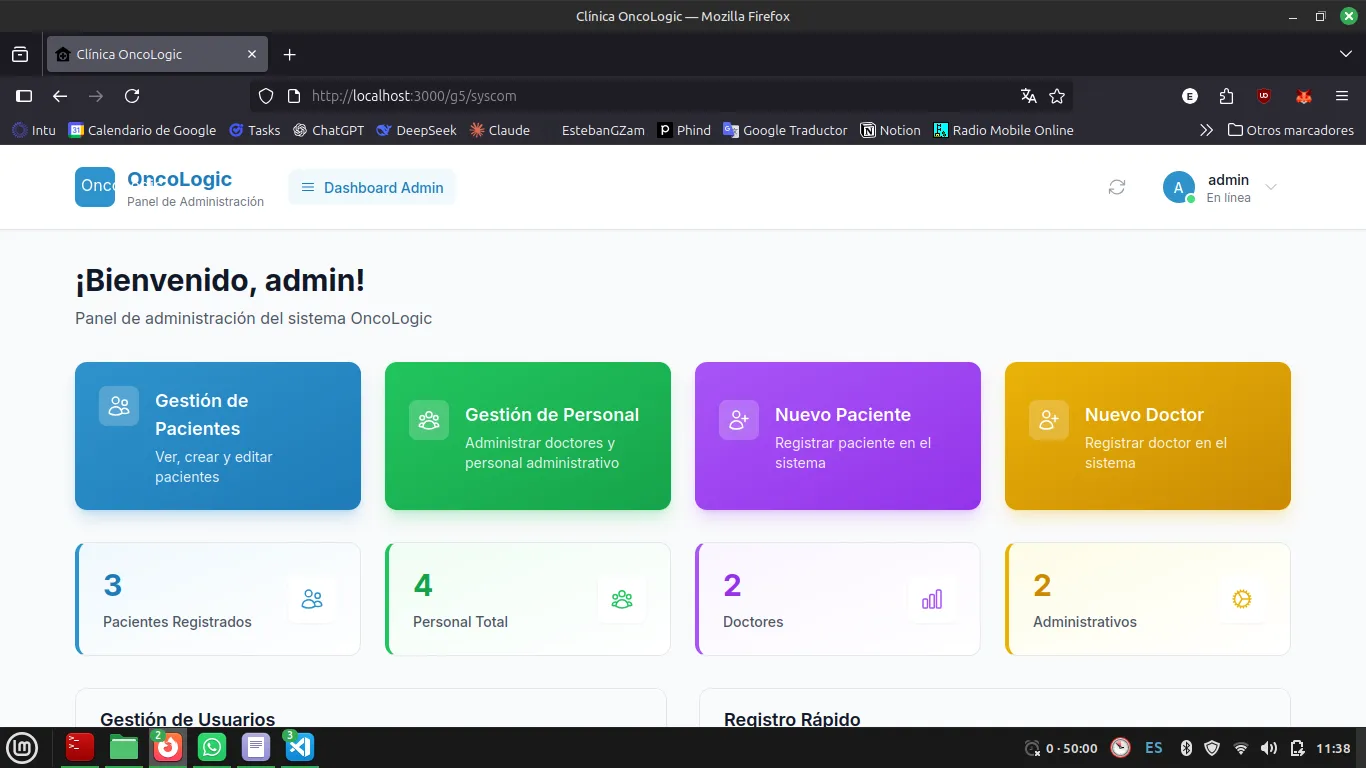Open the Firefox View icon

(20, 54)
